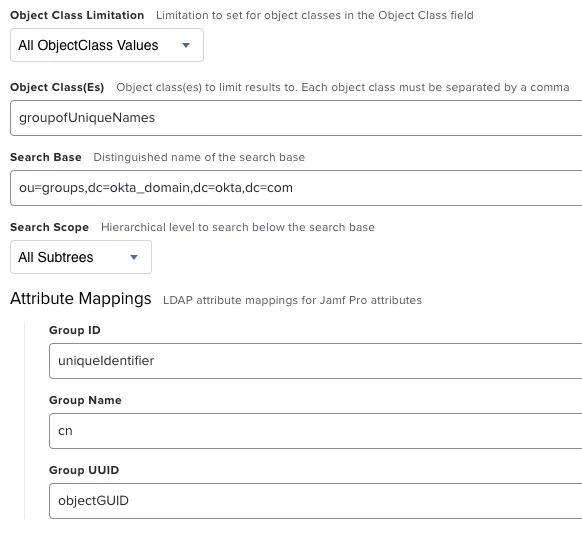Image resolution: width=582 pixels, height=552 pixels.
Task: Click the Search Scope label
Action: click(50, 227)
